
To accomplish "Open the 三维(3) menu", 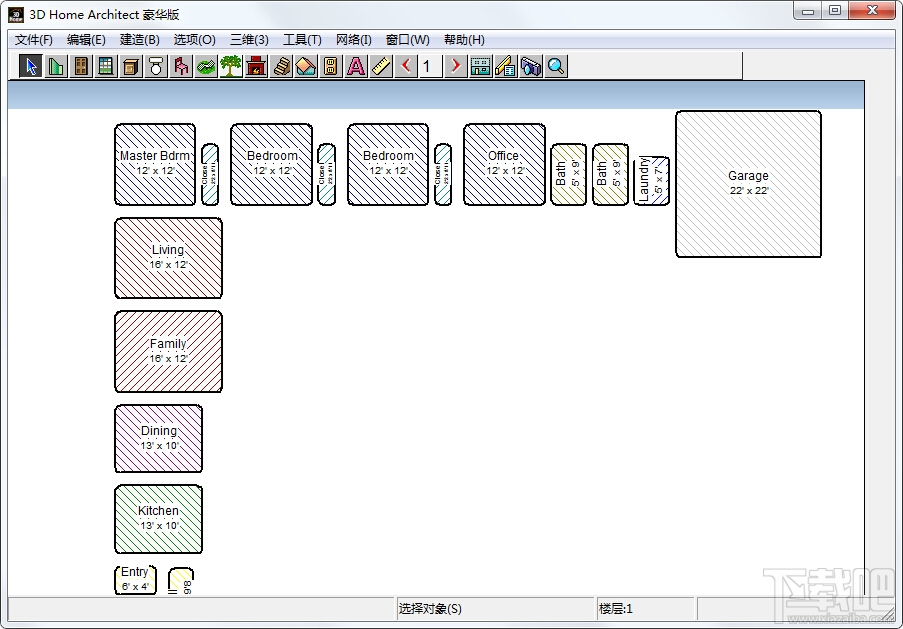I will coord(249,40).
